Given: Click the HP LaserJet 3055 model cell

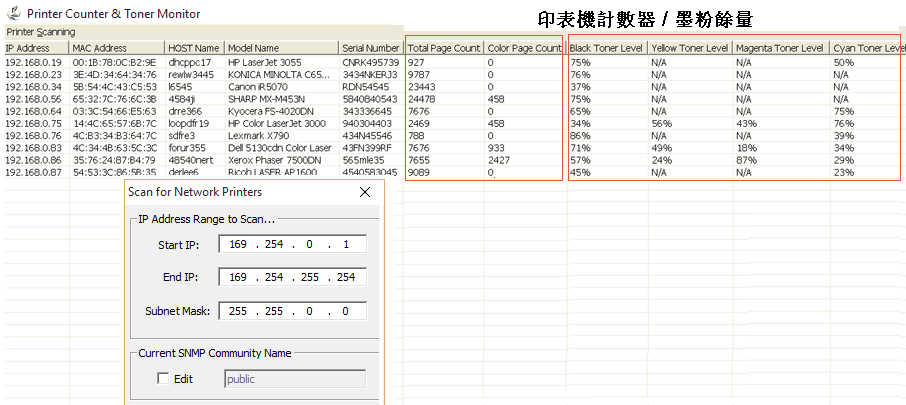Looking at the screenshot, I should (265, 62).
